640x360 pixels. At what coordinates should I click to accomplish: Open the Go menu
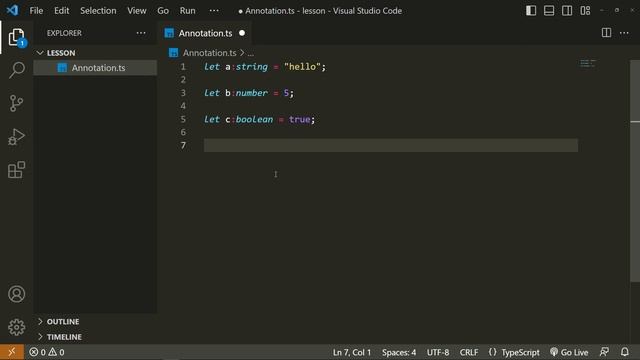click(x=163, y=11)
